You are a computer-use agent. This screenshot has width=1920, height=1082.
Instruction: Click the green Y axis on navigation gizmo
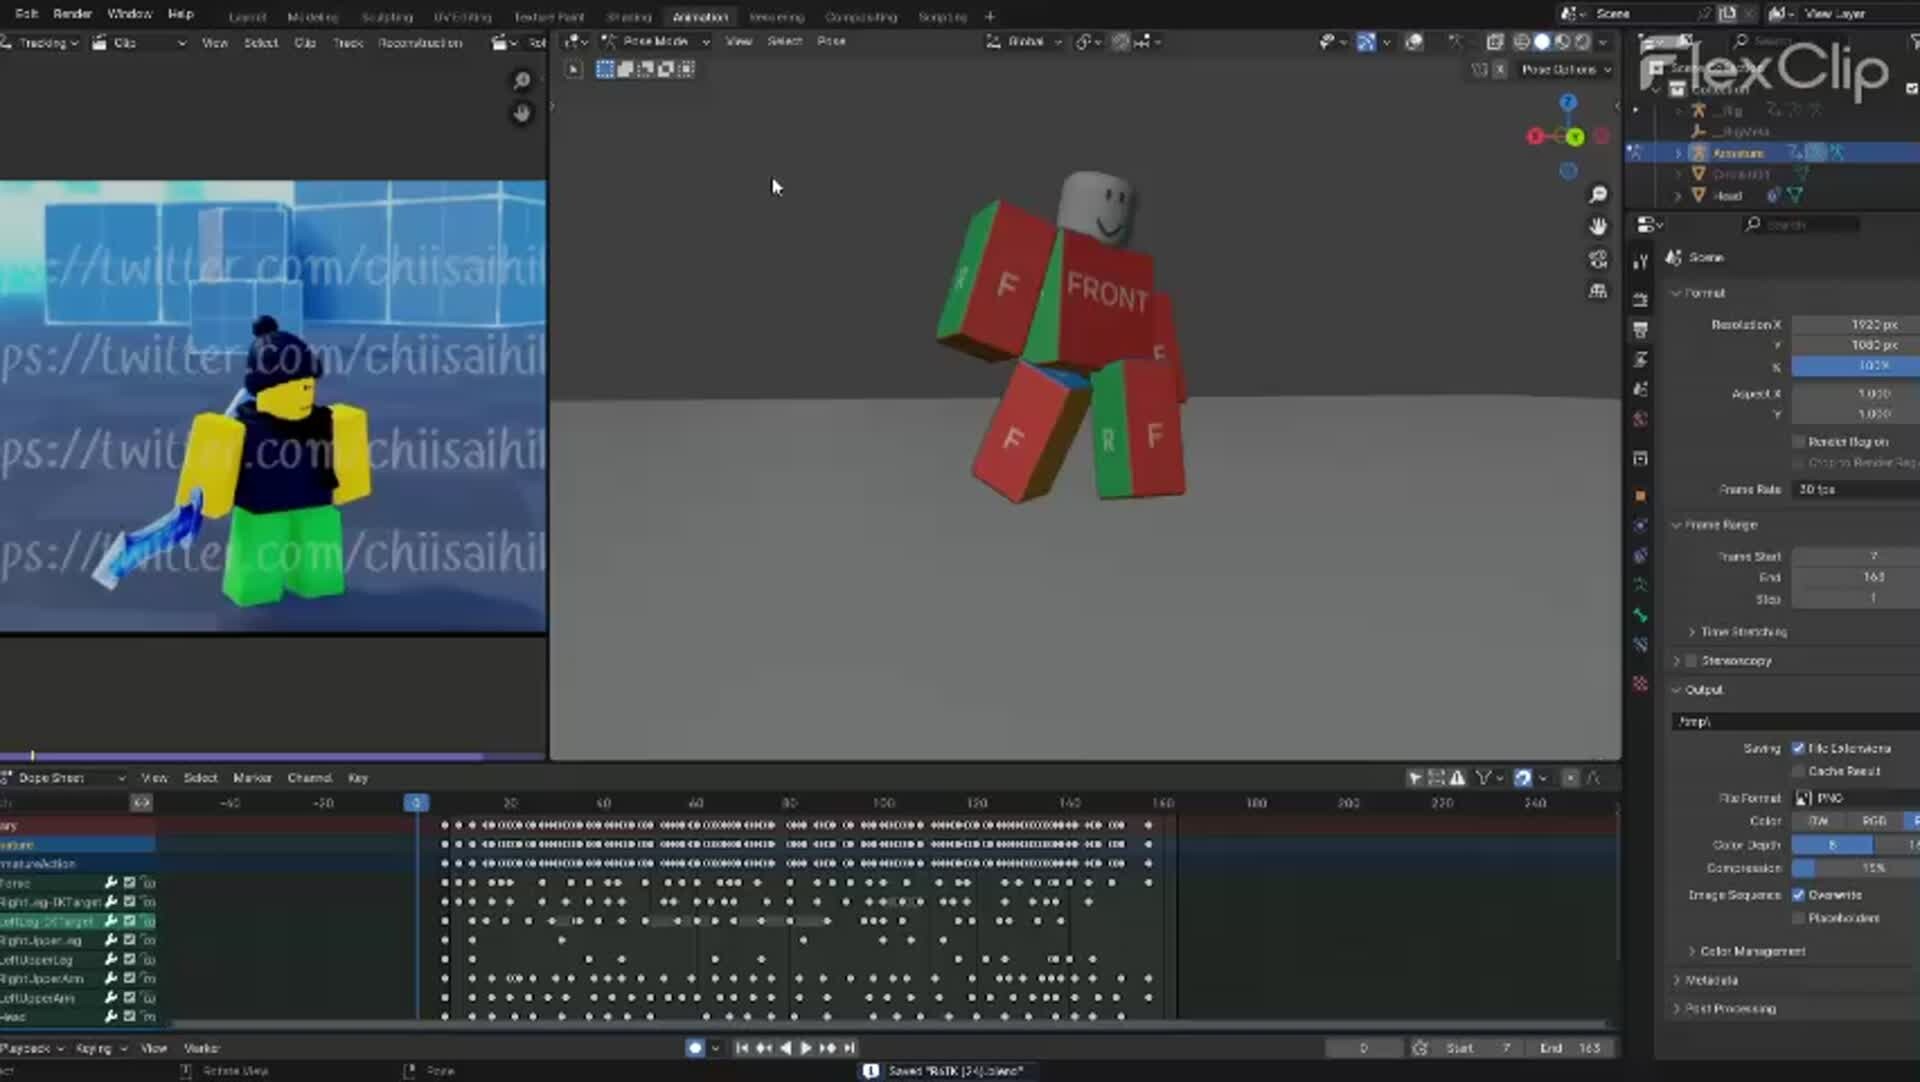point(1576,136)
